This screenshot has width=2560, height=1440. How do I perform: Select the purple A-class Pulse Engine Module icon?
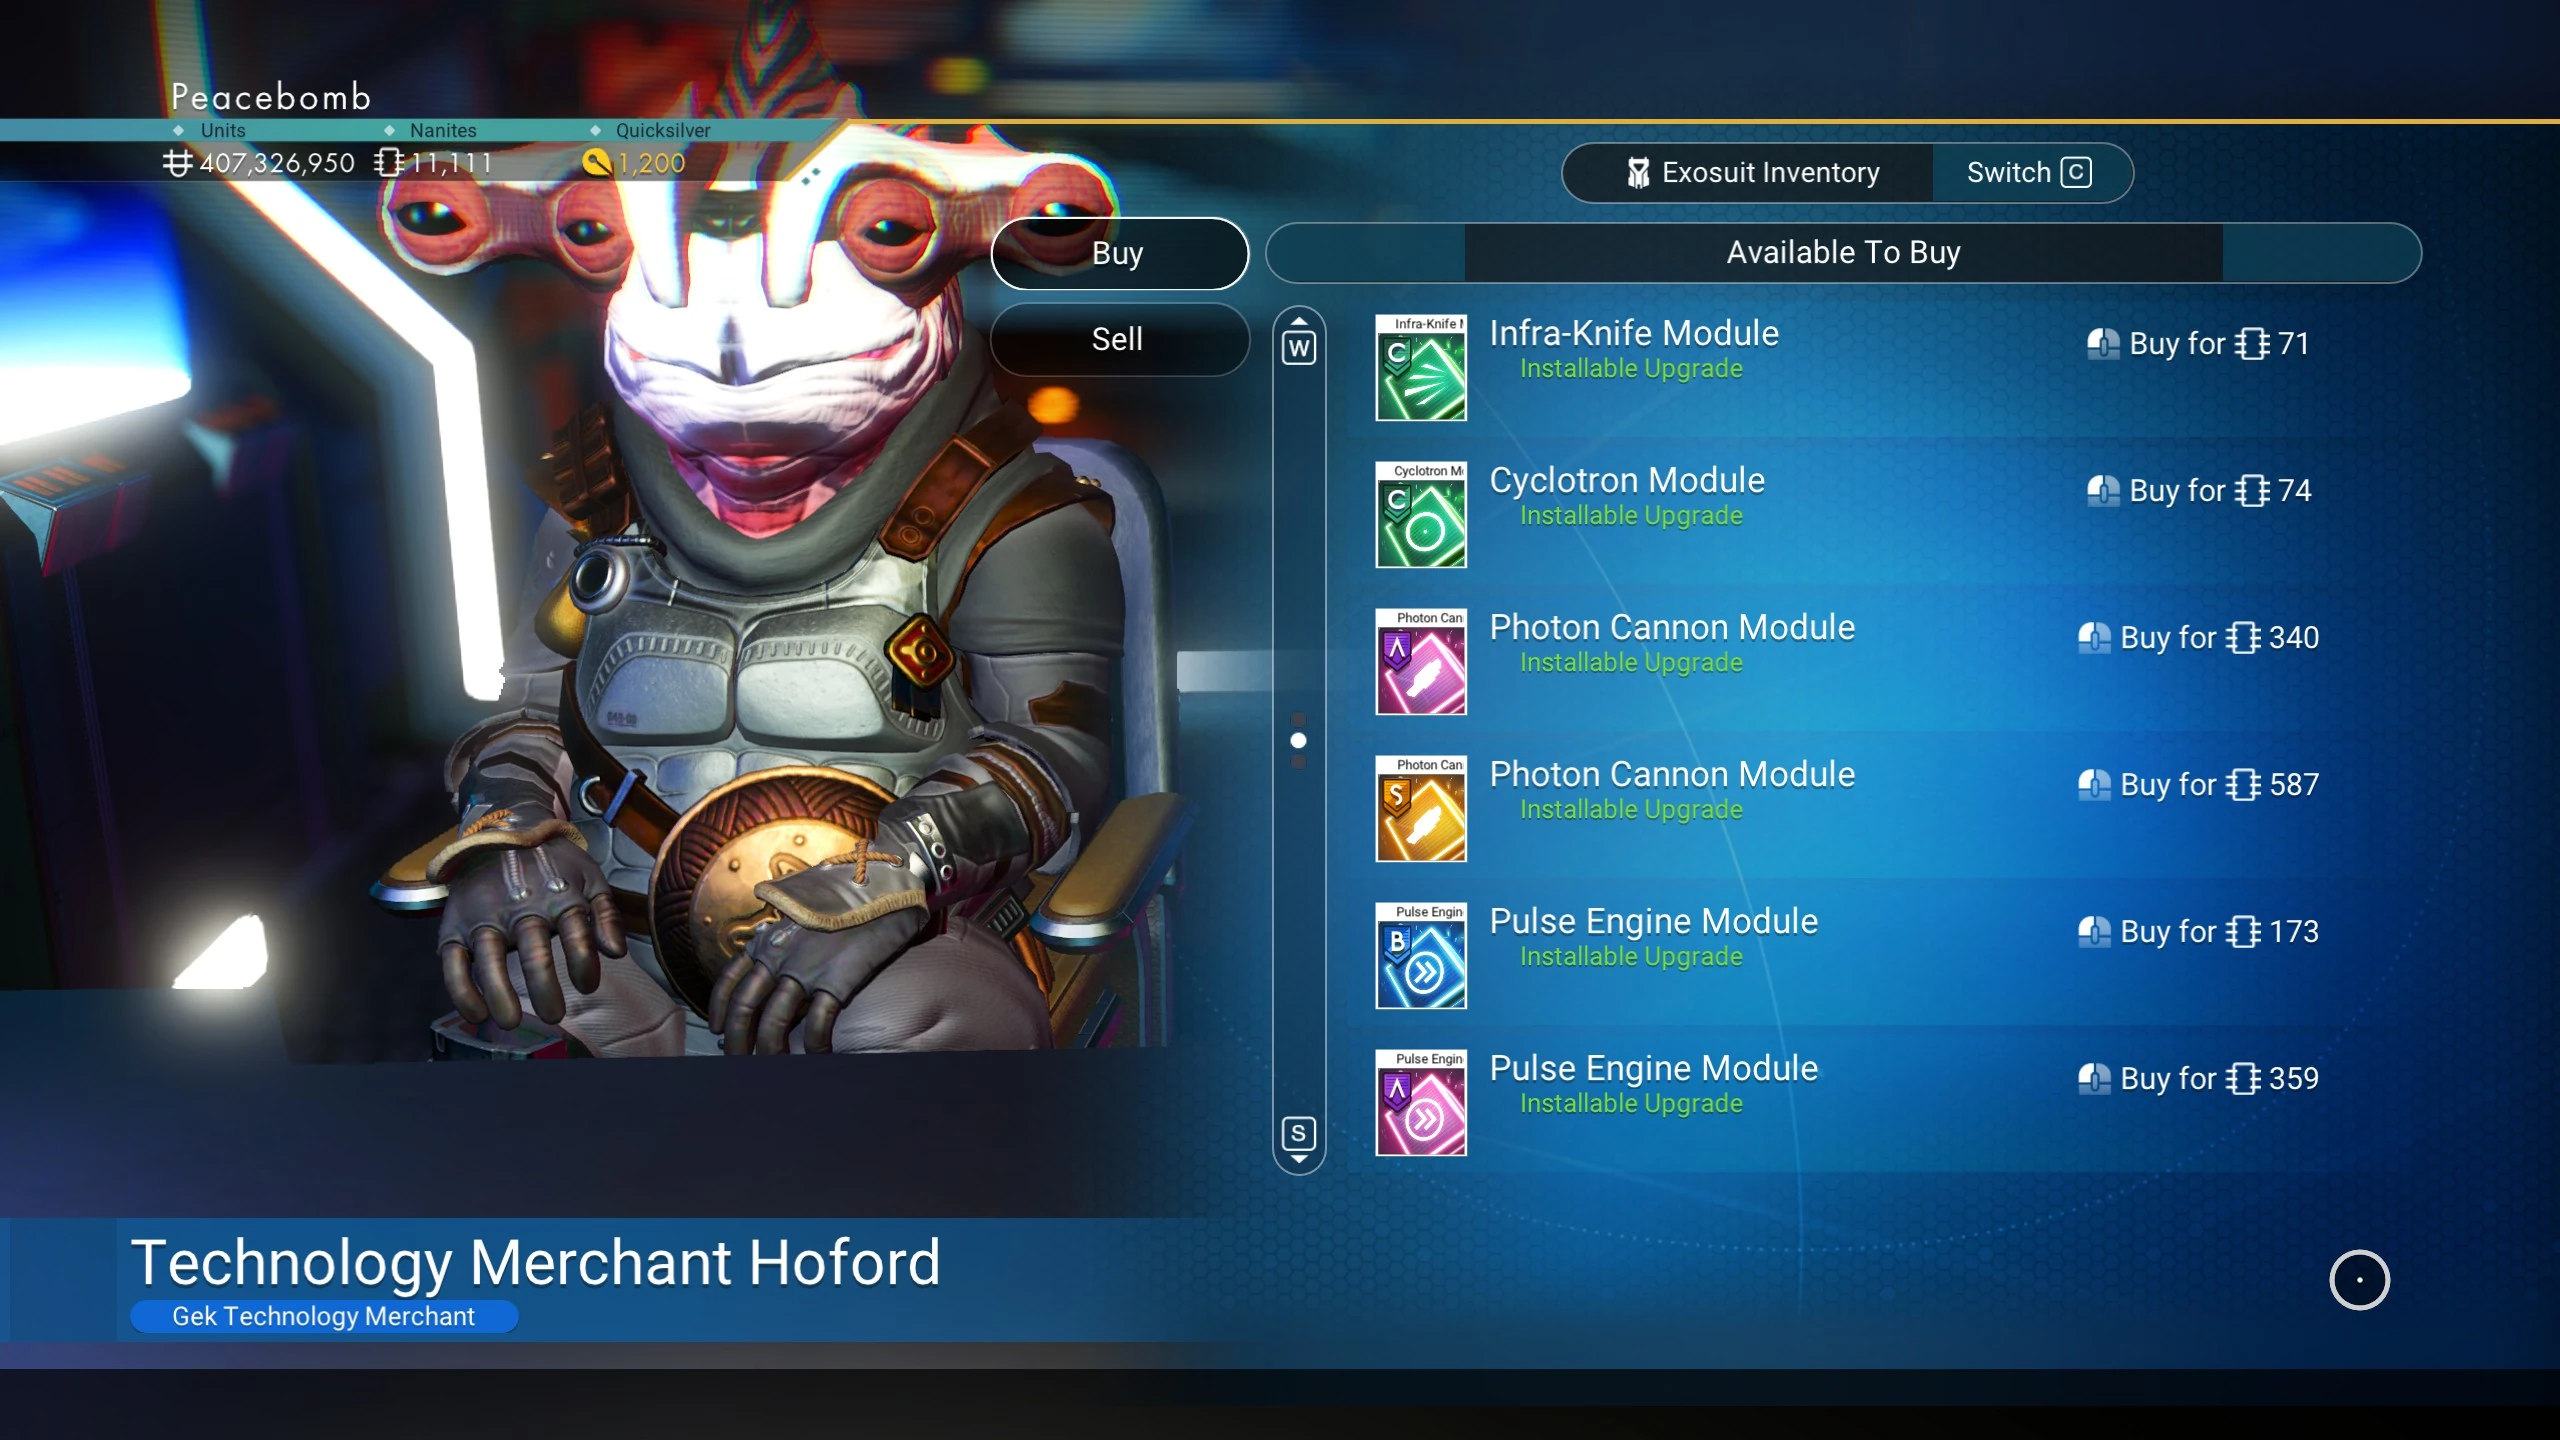[x=1420, y=1102]
